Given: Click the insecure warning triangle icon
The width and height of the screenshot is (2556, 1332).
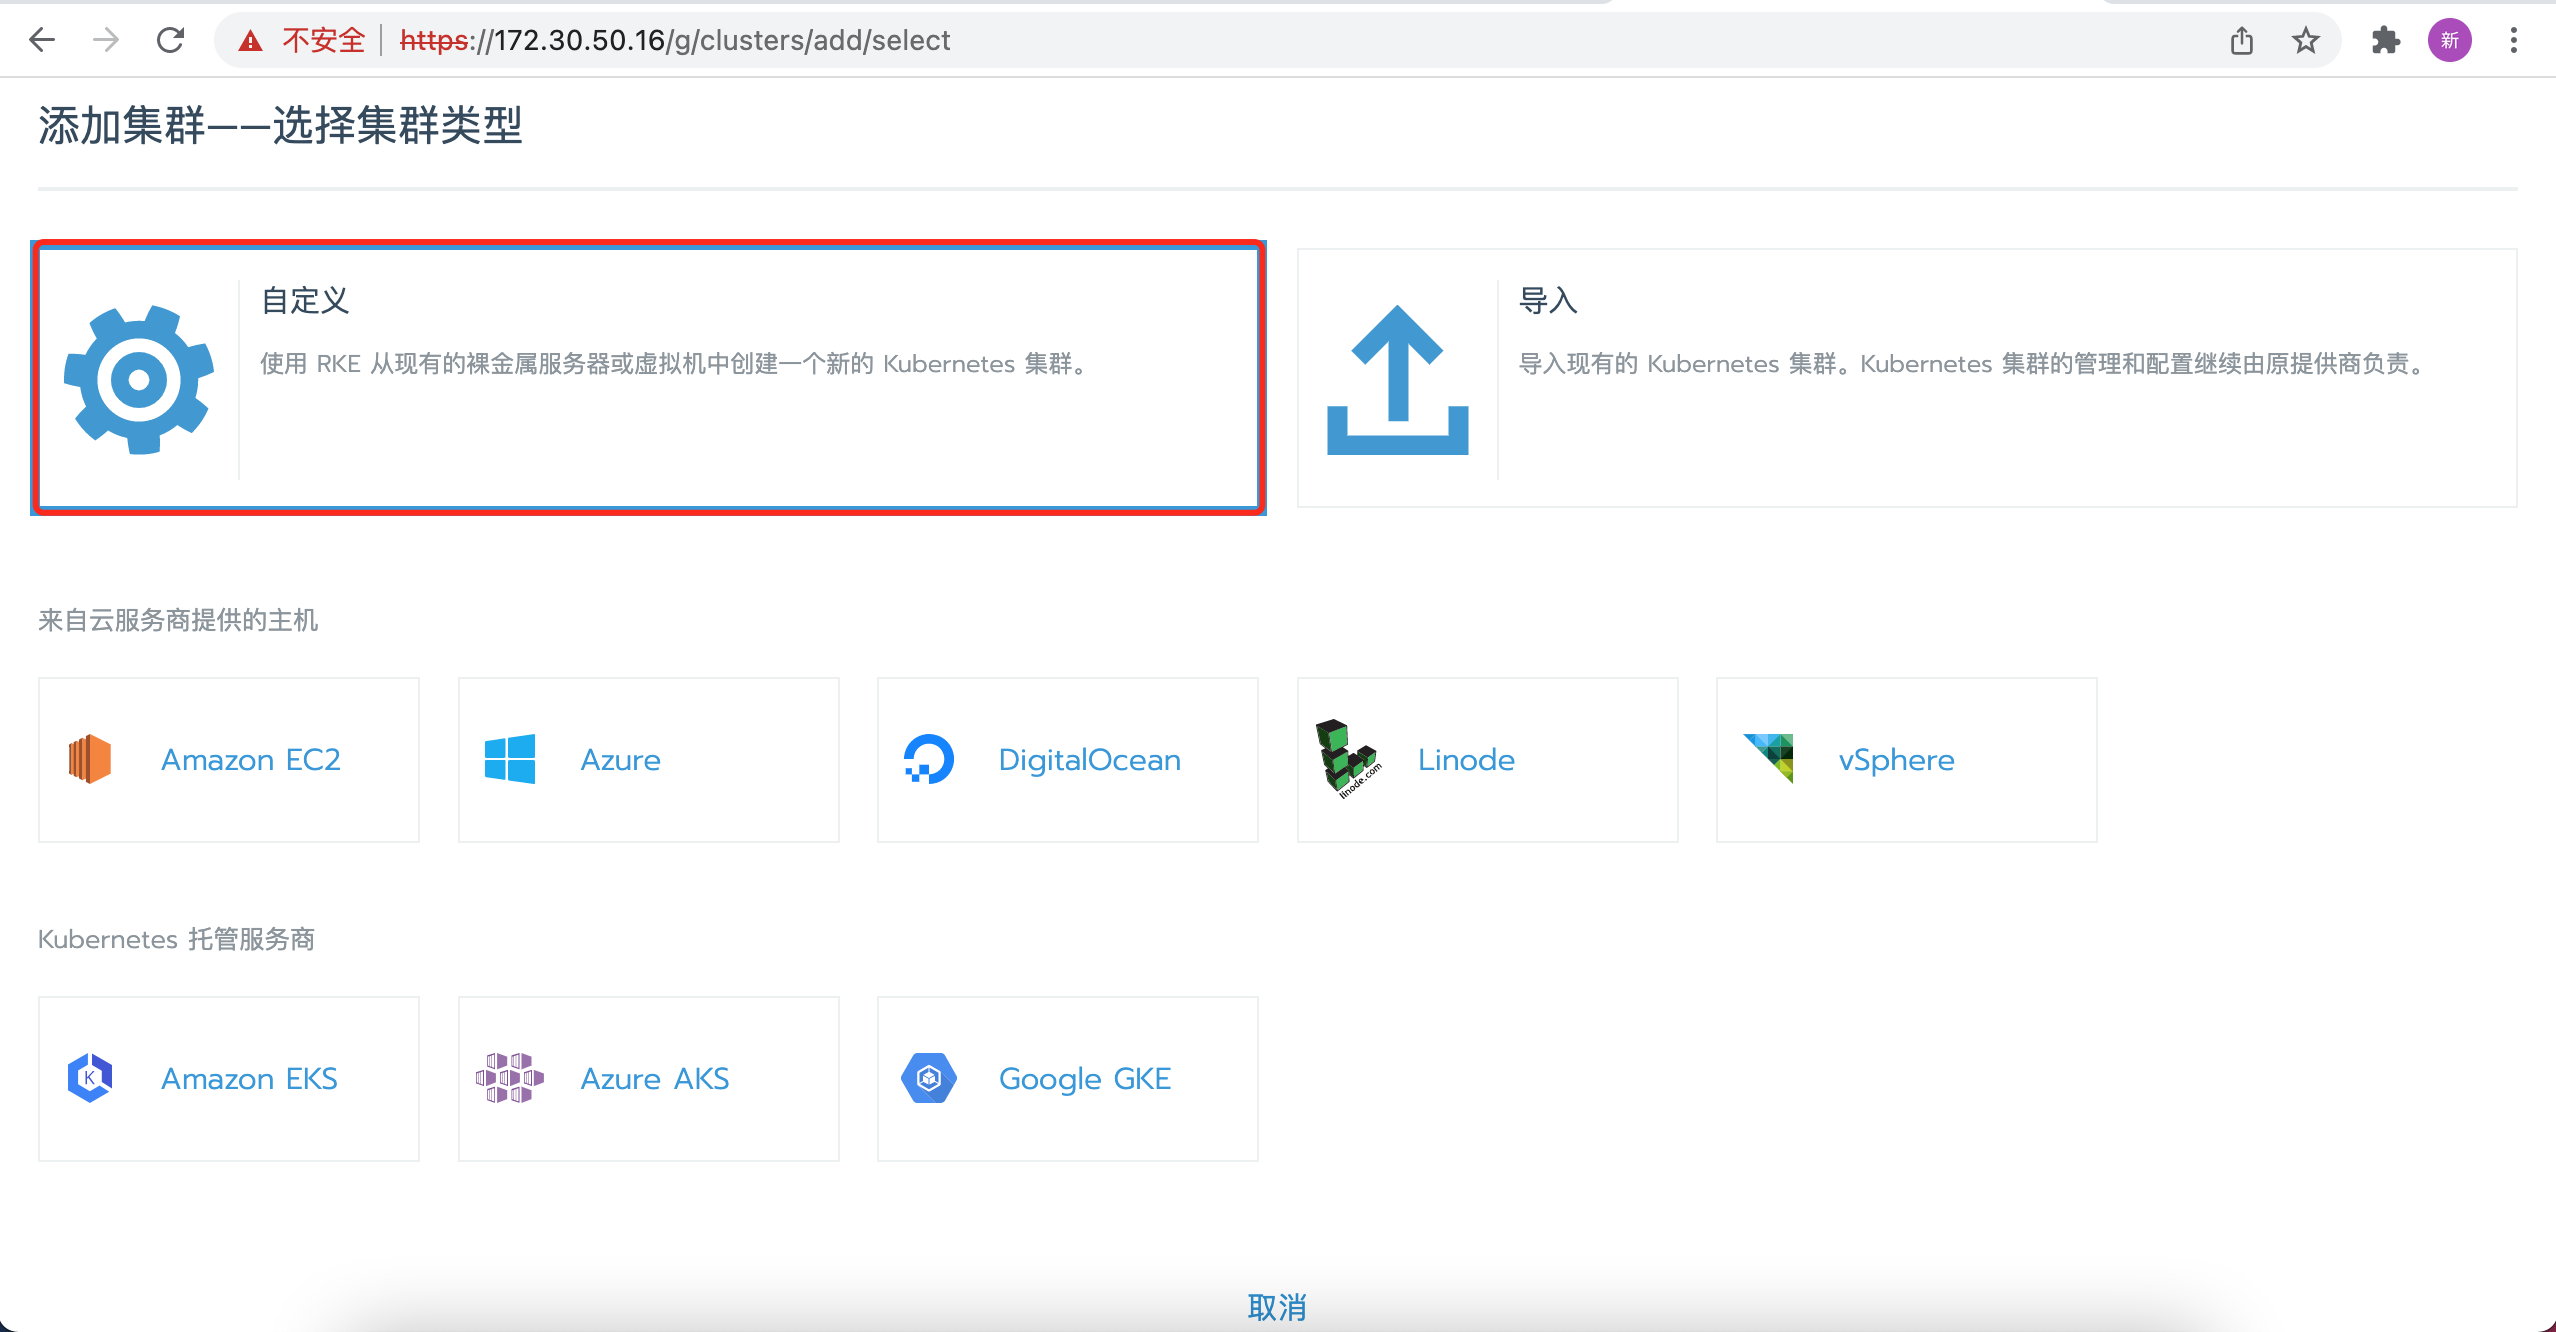Looking at the screenshot, I should click(x=250, y=41).
